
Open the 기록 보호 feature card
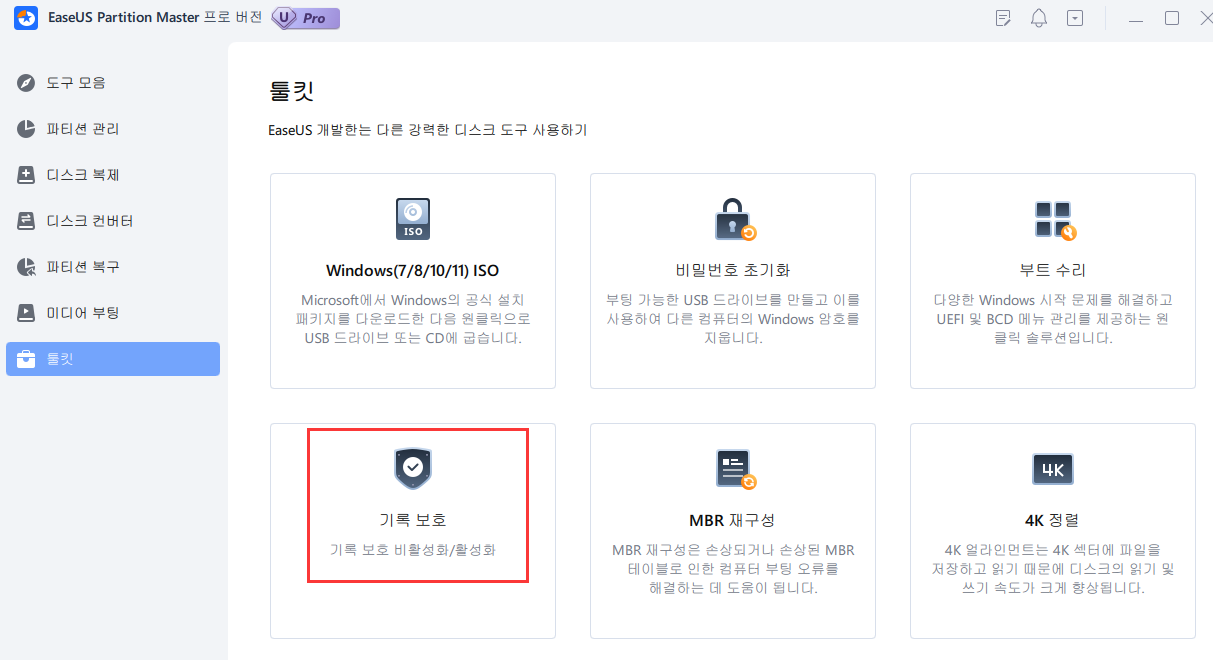click(412, 505)
